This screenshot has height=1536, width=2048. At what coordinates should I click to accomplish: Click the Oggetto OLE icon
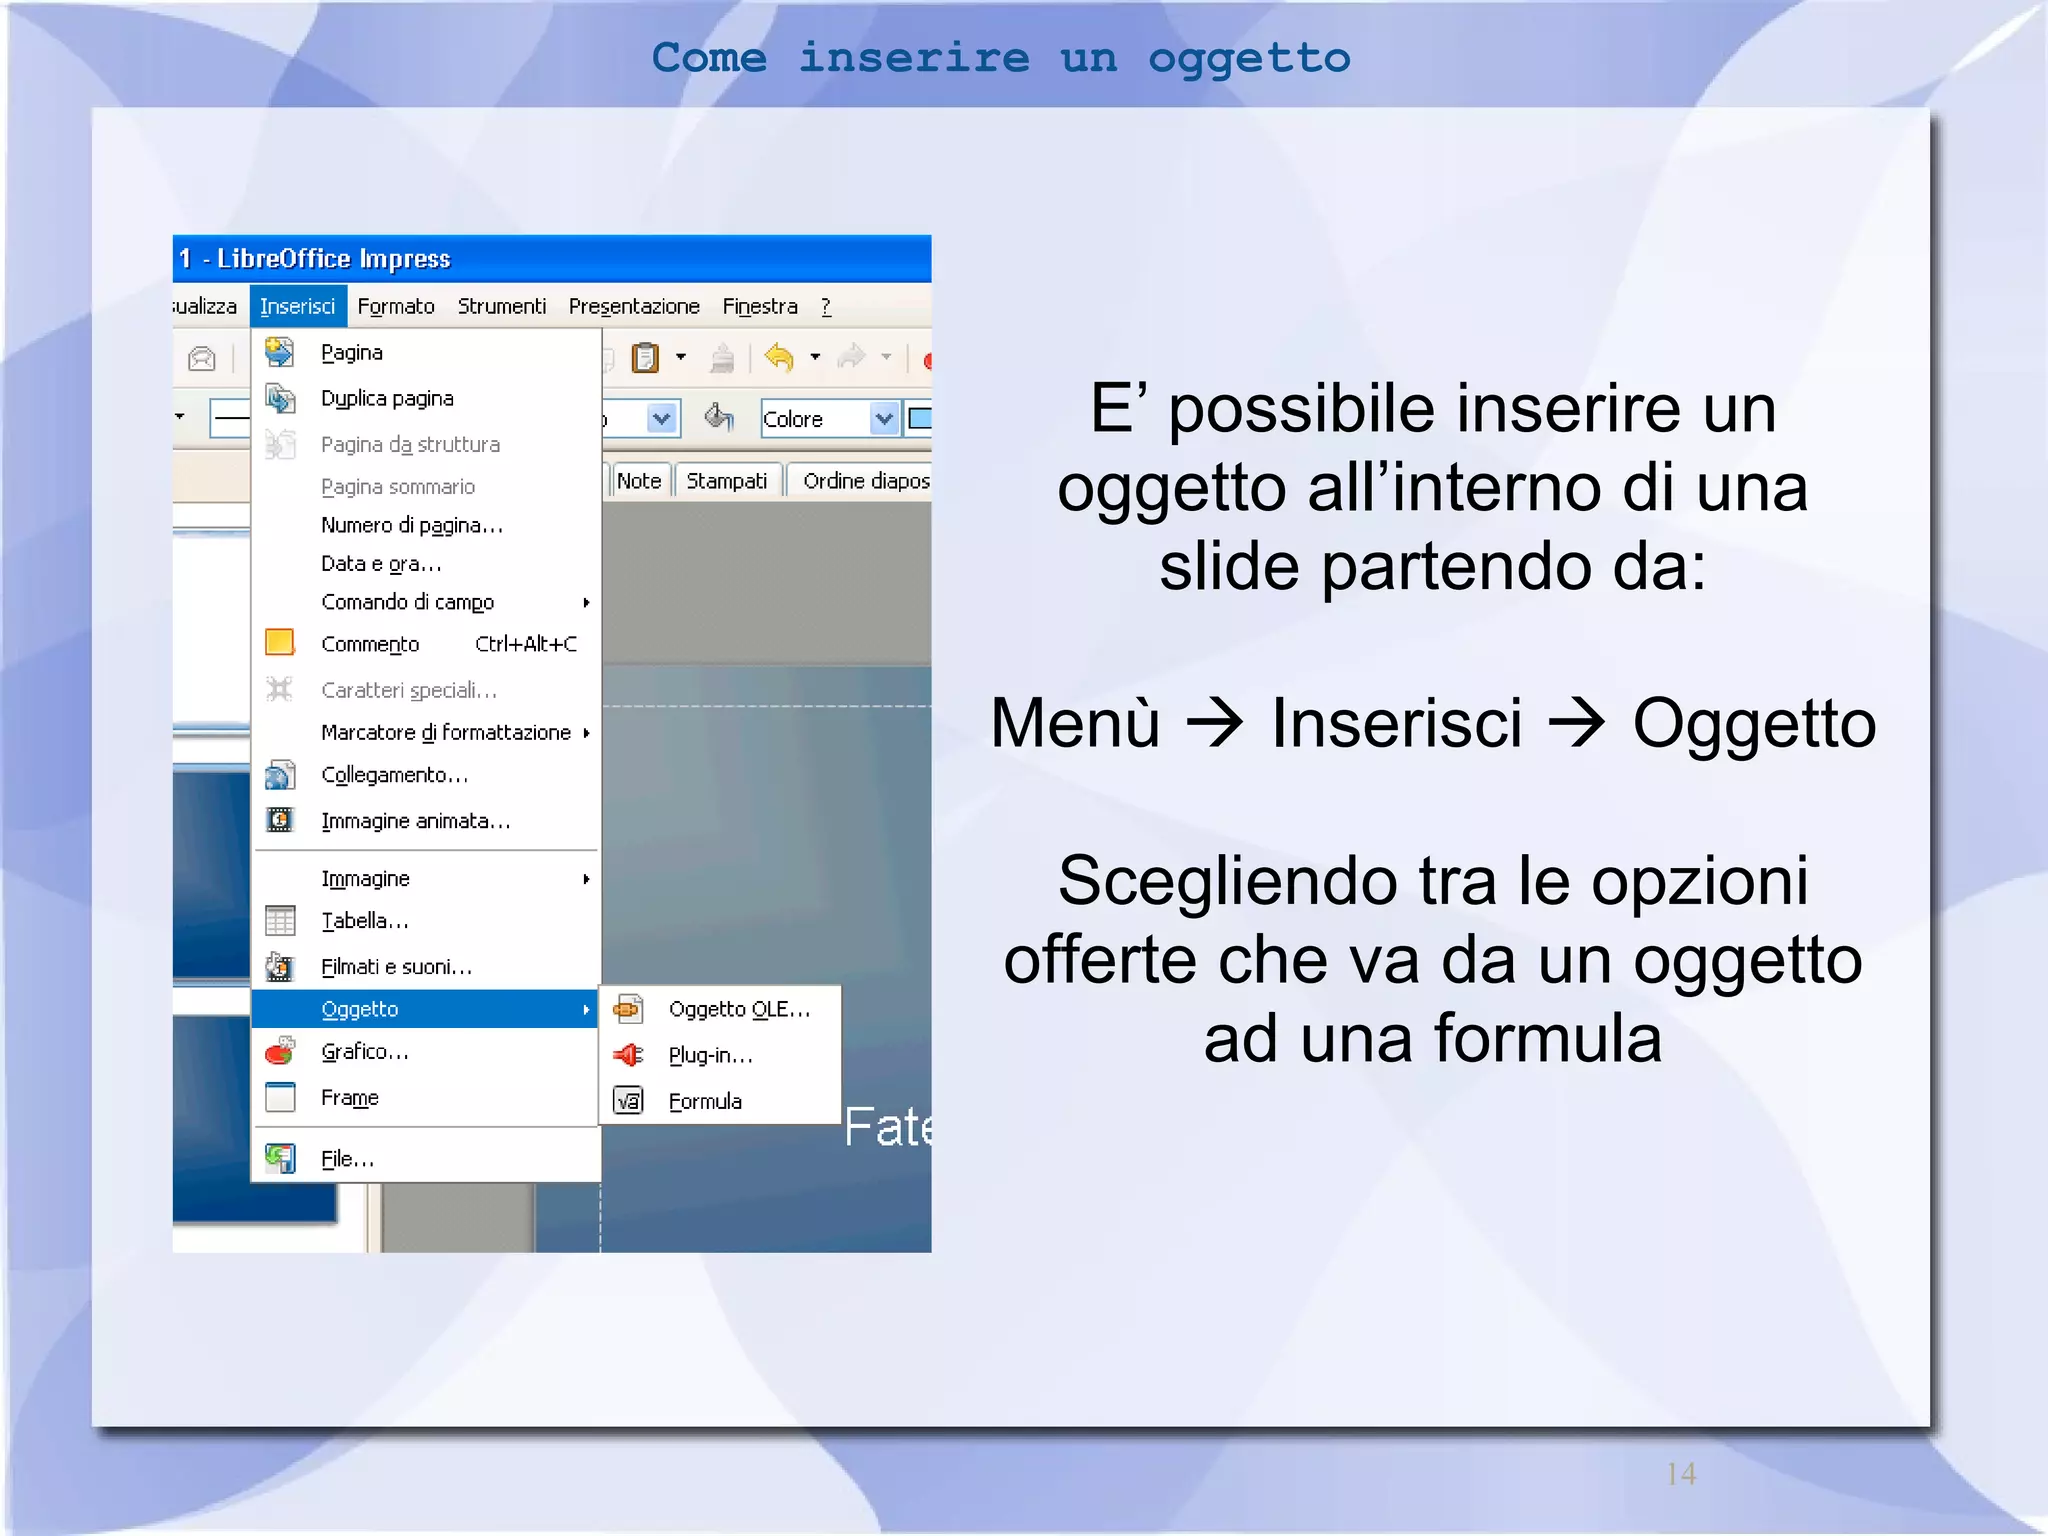click(x=628, y=1009)
